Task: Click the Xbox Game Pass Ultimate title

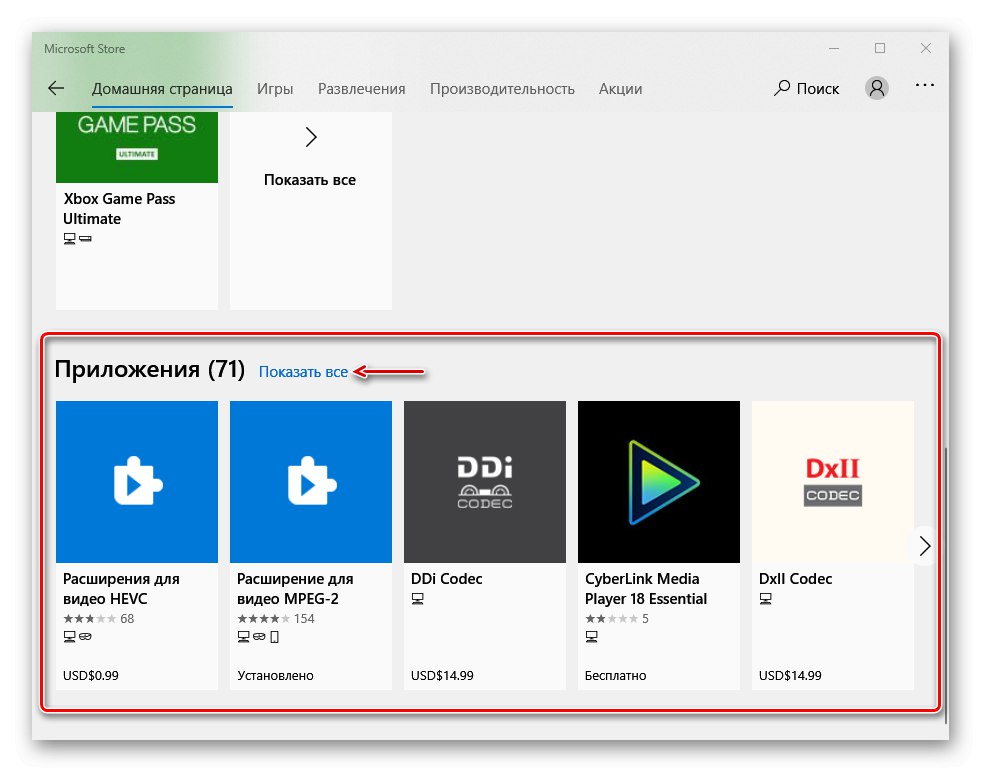Action: tap(119, 208)
